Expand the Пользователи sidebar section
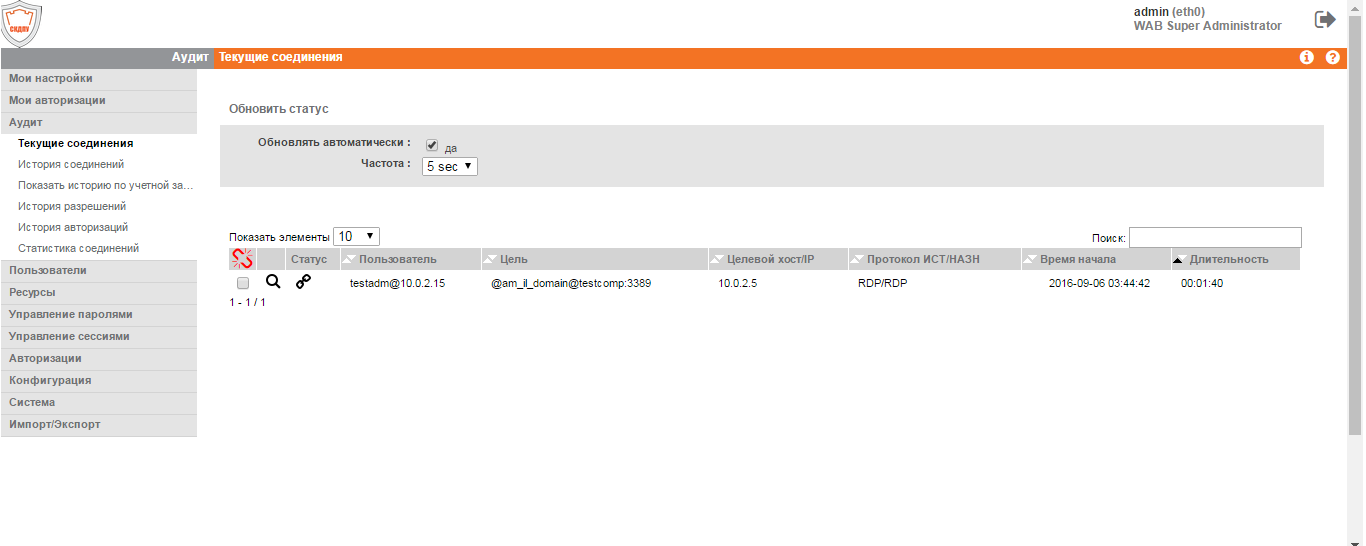 [98, 270]
